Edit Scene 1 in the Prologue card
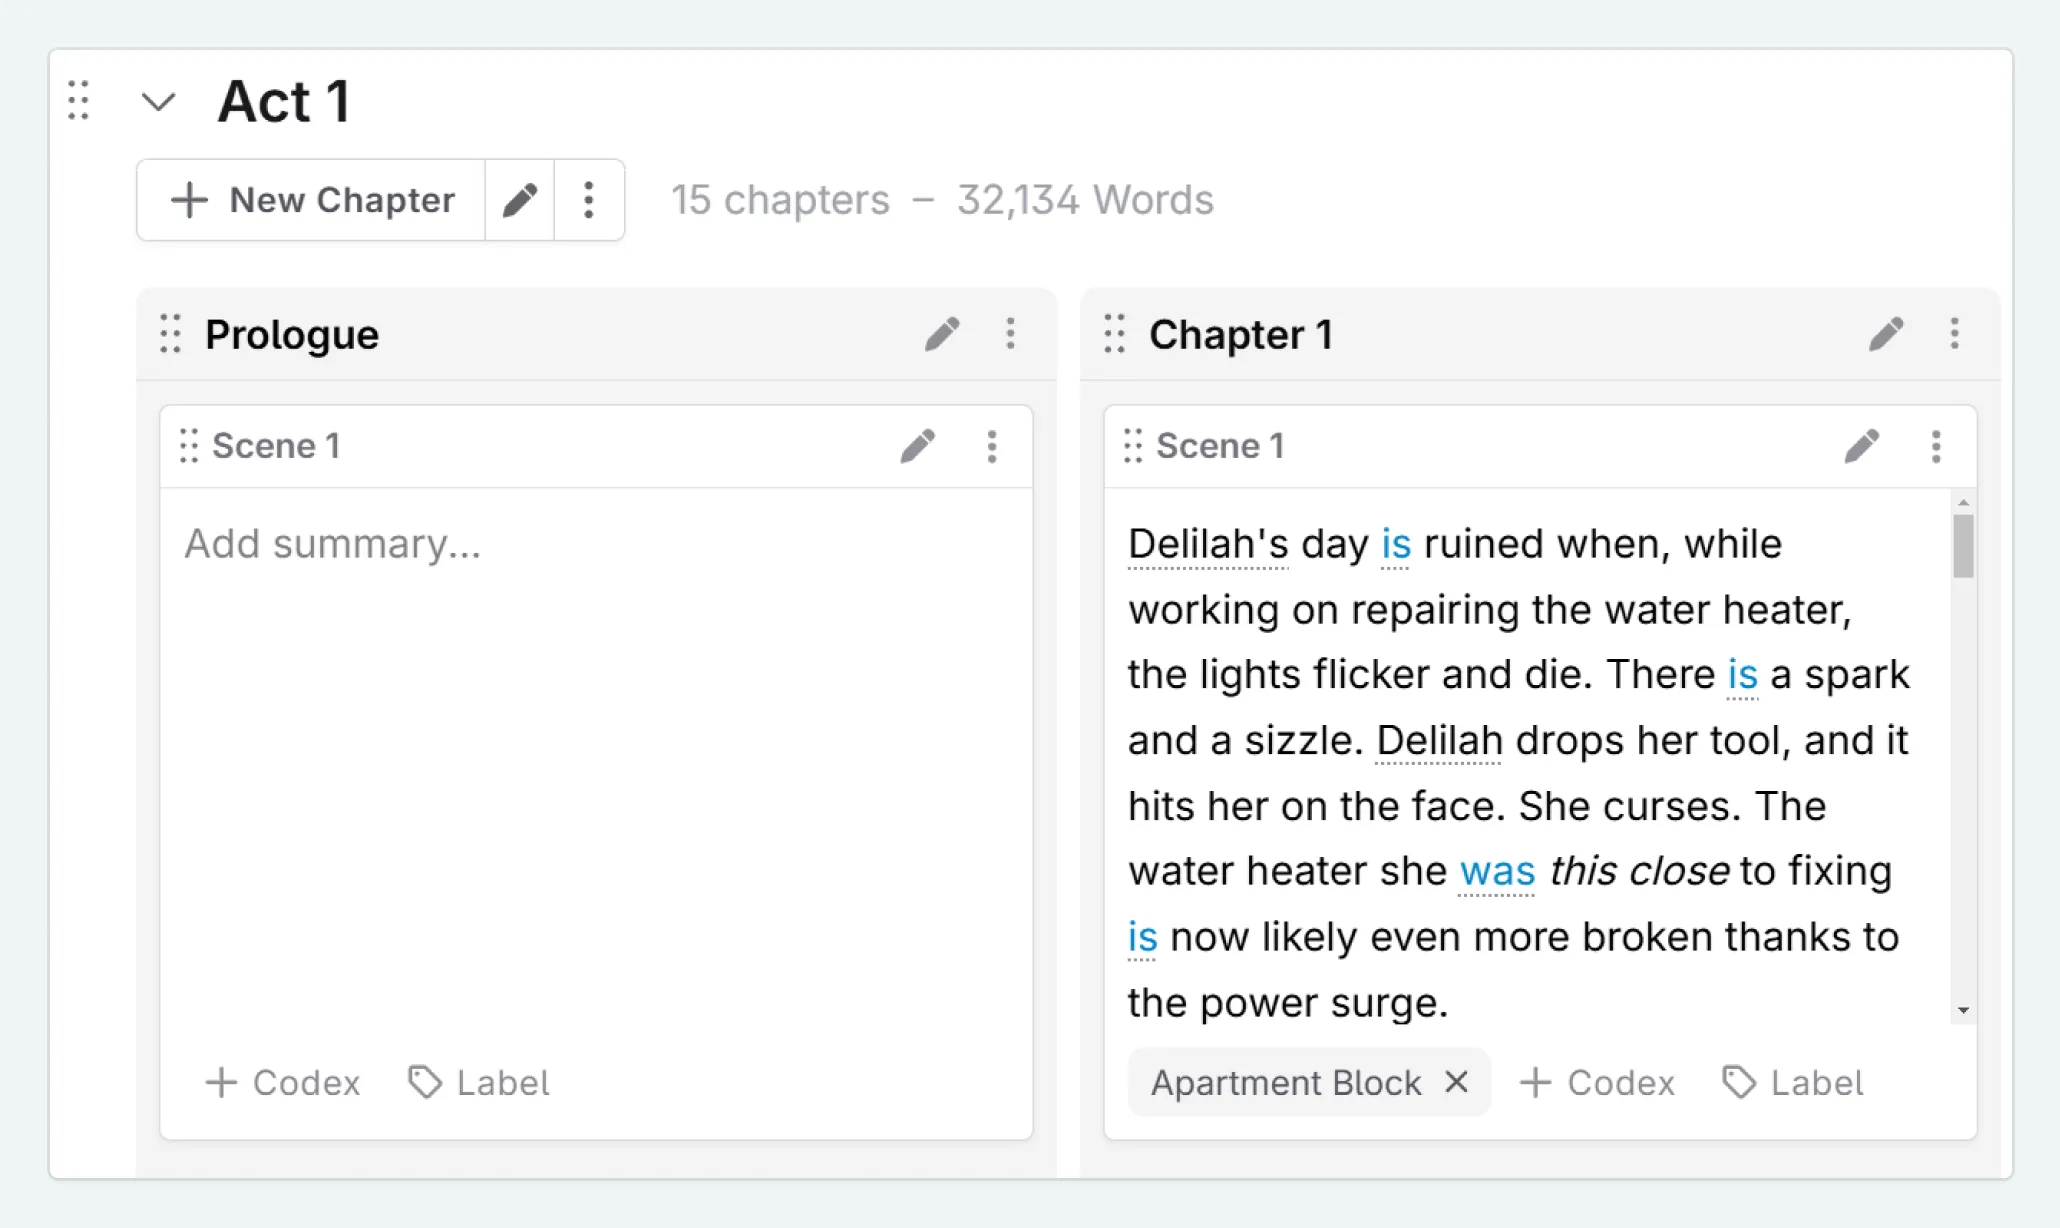 pos(919,446)
